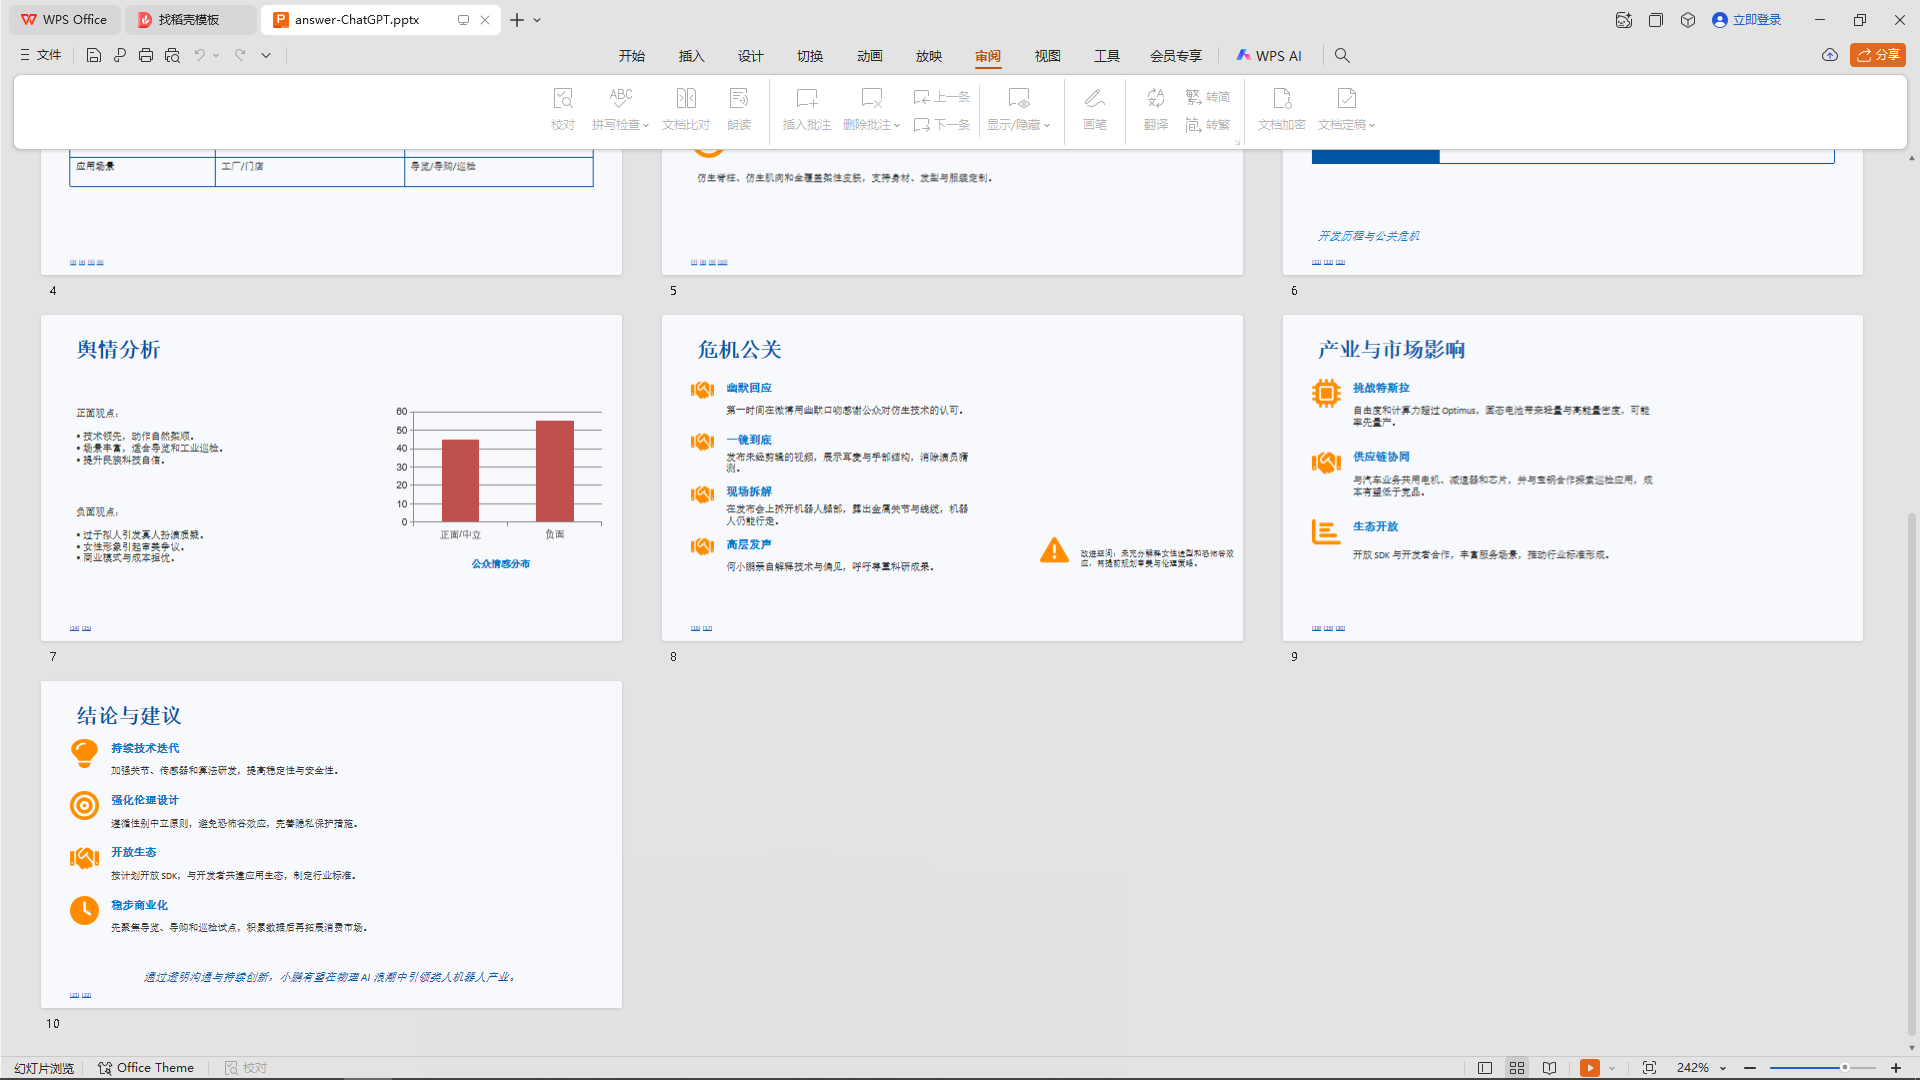Click the Save icon in quick toolbar
Image resolution: width=1920 pixels, height=1080 pixels.
coord(93,56)
